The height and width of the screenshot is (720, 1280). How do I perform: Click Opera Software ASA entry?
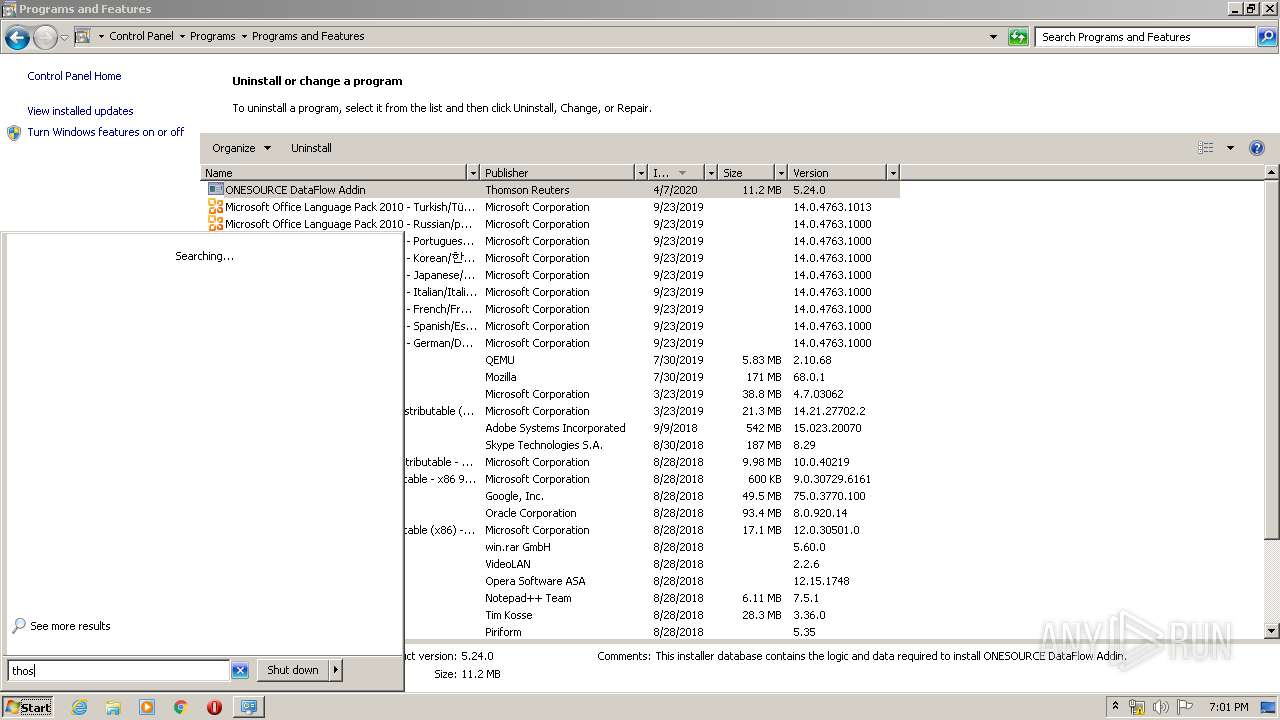pyautogui.click(x=535, y=581)
